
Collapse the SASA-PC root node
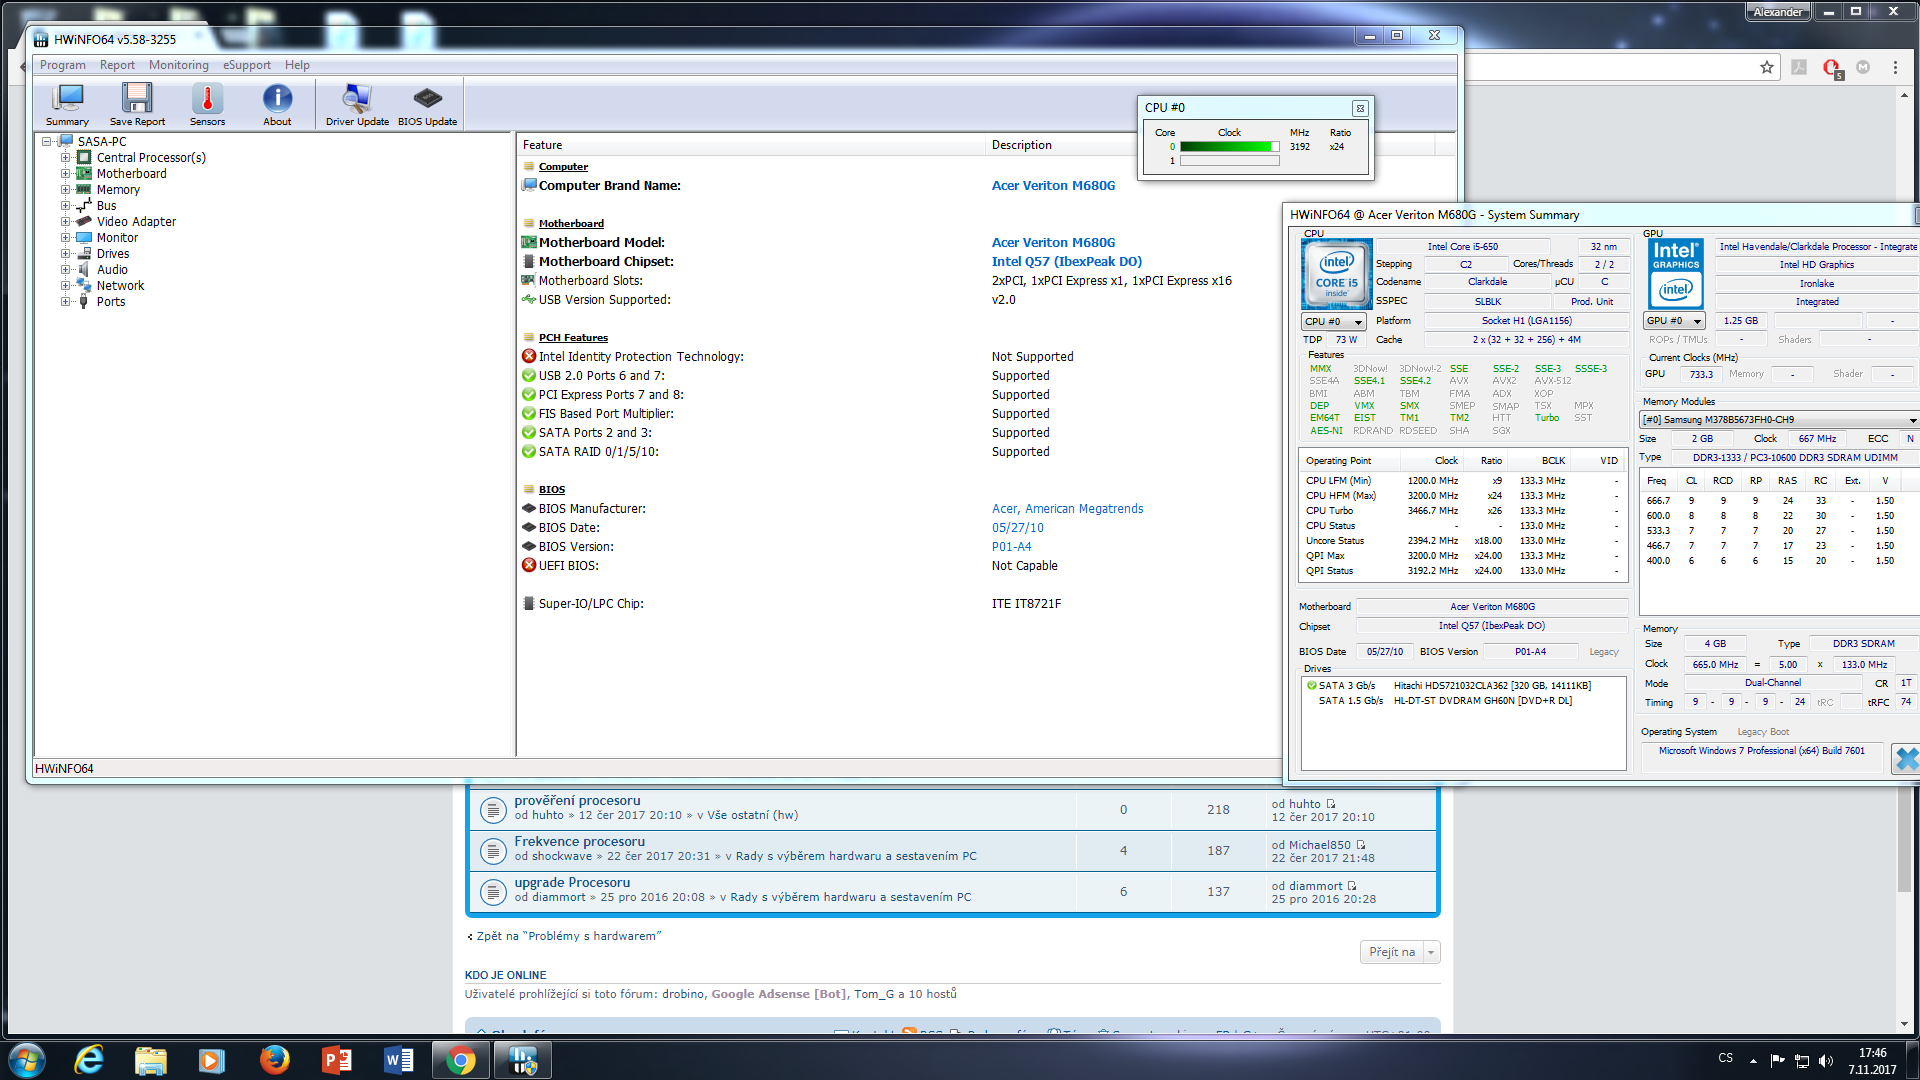[x=46, y=142]
